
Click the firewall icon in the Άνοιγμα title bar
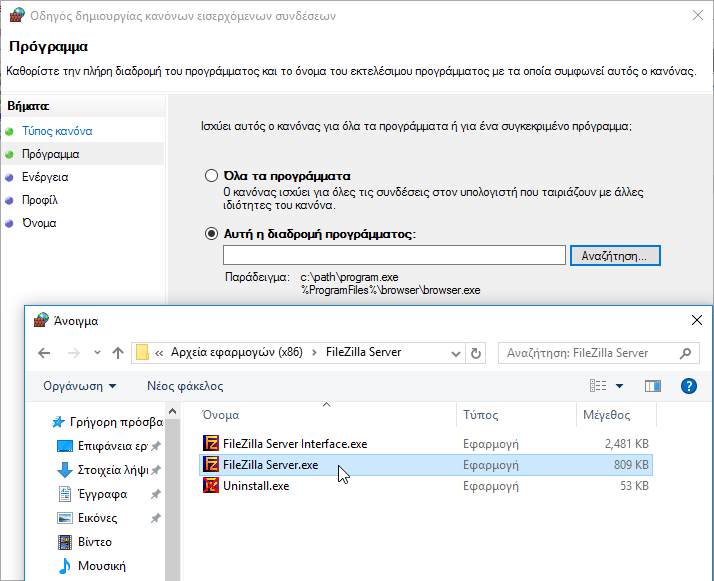(41, 320)
